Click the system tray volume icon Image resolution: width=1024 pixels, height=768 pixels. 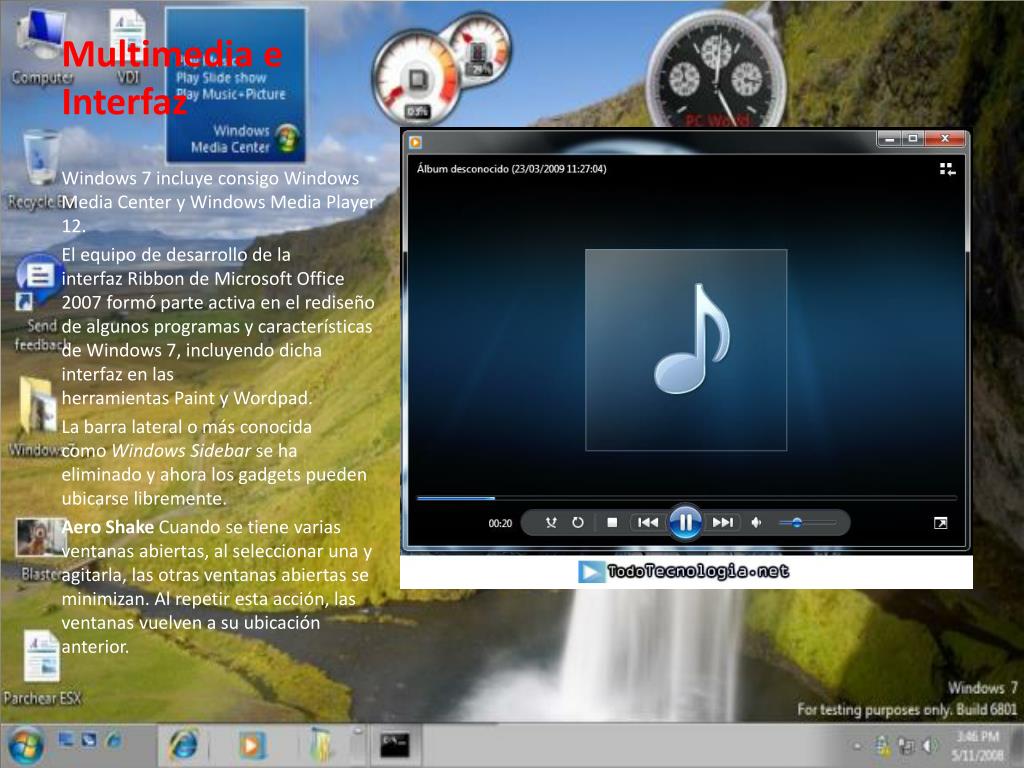click(929, 745)
